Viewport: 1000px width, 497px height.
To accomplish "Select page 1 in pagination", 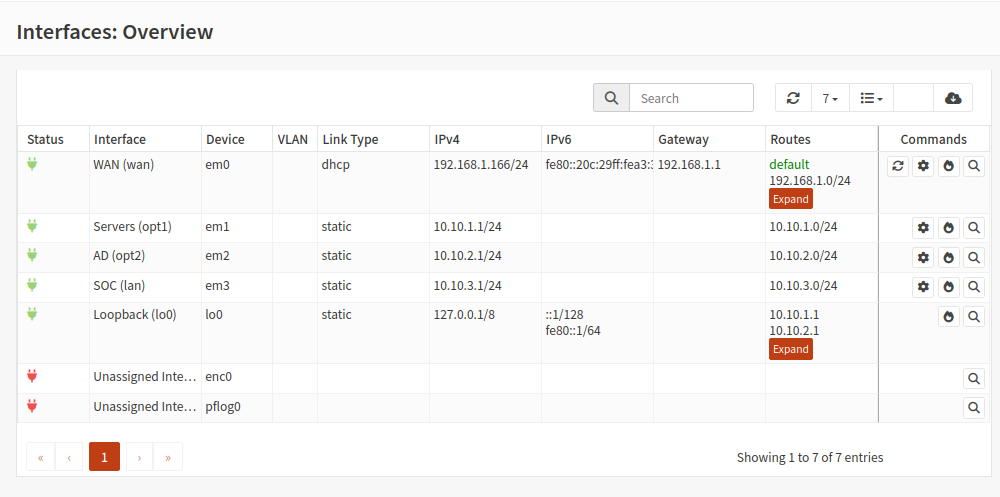I will point(104,457).
